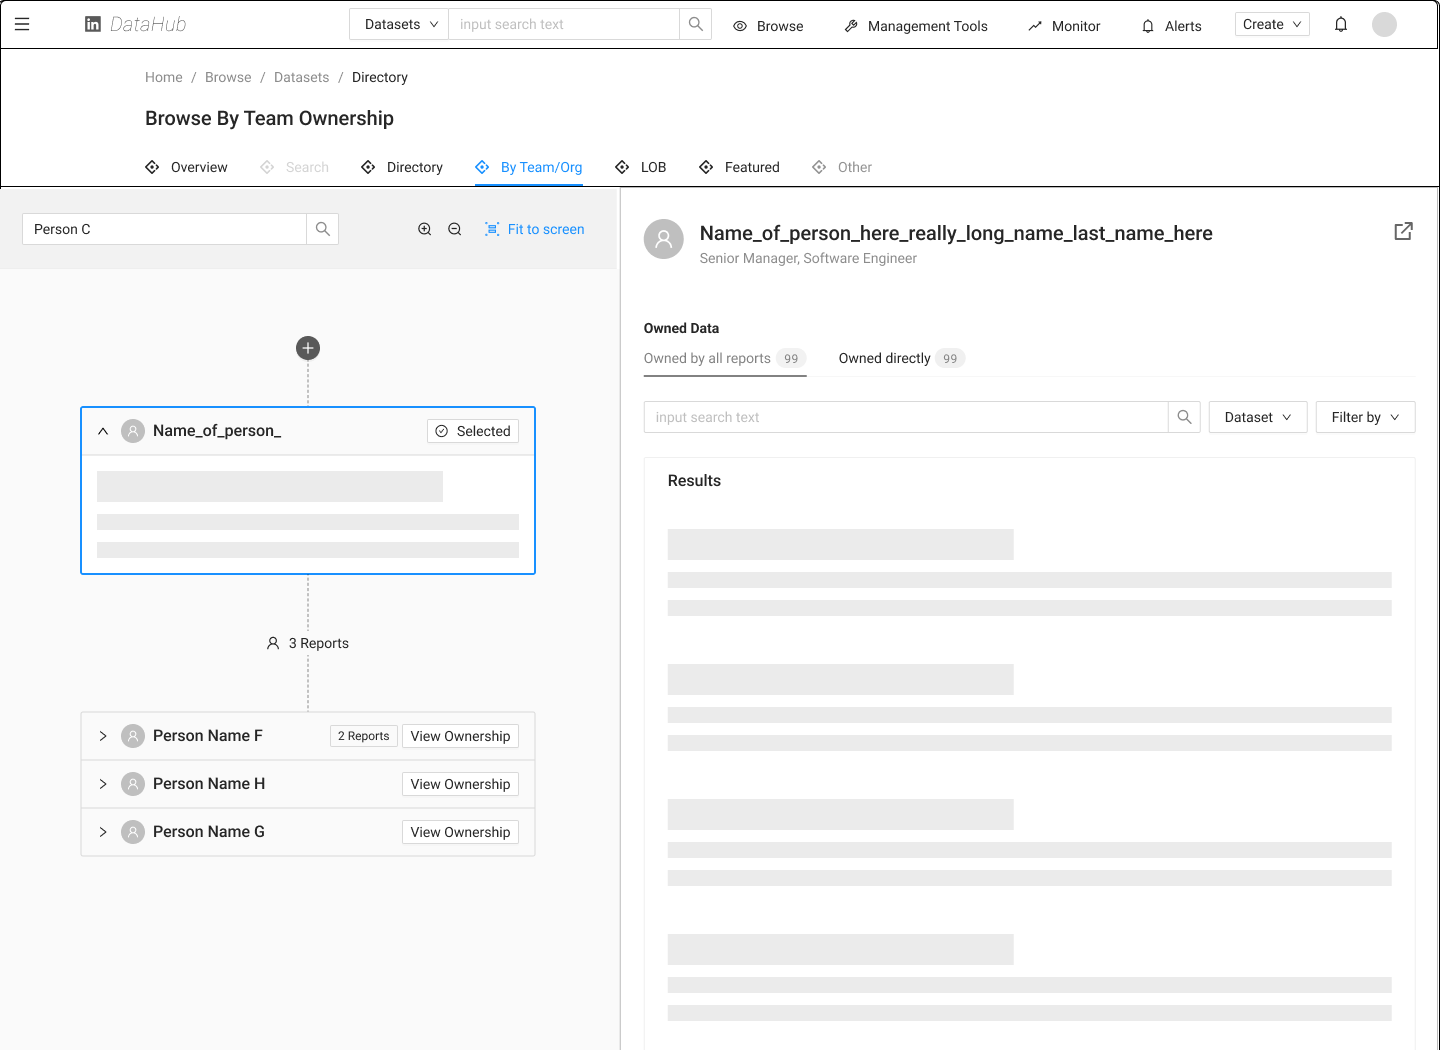Open the user avatar in top bar
The image size is (1440, 1050).
(1384, 24)
